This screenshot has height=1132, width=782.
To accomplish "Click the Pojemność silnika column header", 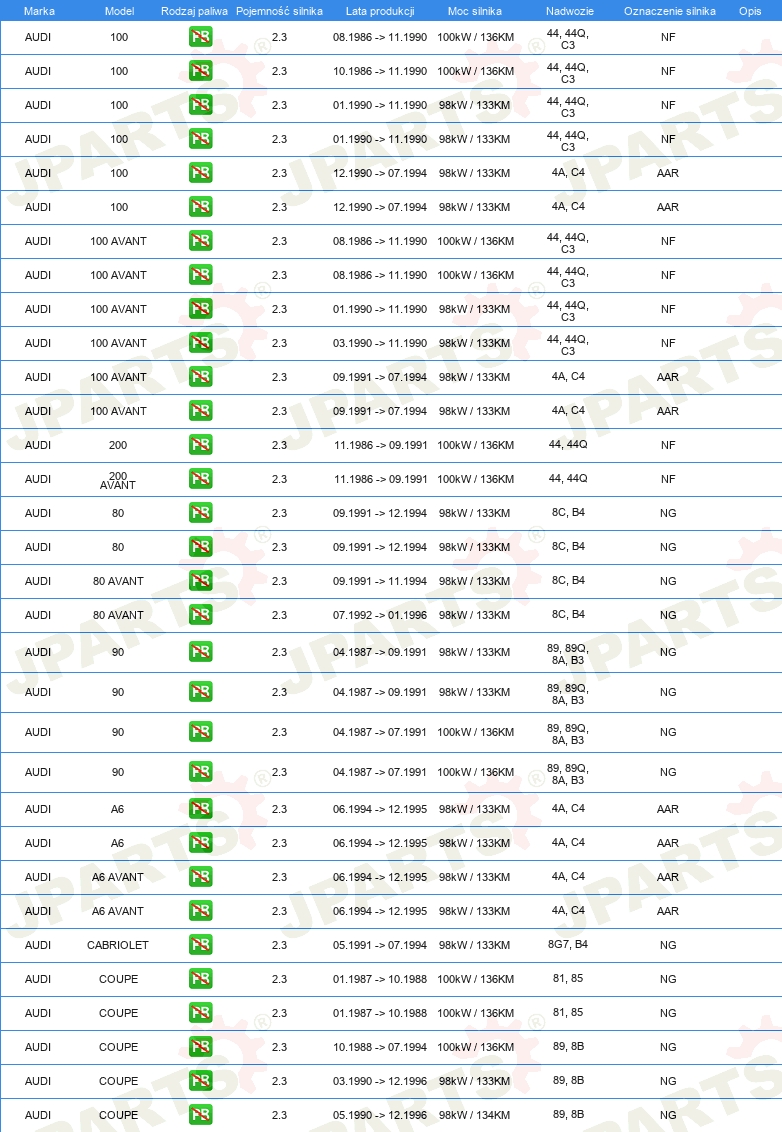I will click(279, 11).
